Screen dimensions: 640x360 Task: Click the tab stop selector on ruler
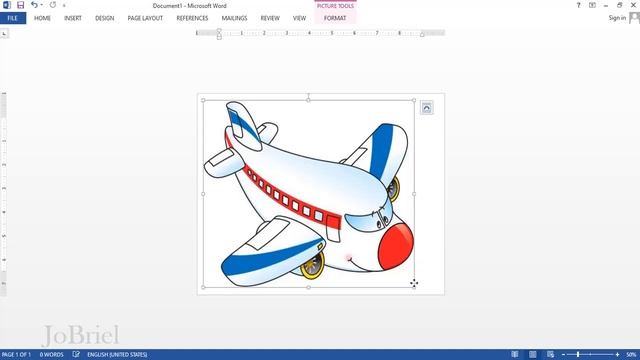point(4,33)
